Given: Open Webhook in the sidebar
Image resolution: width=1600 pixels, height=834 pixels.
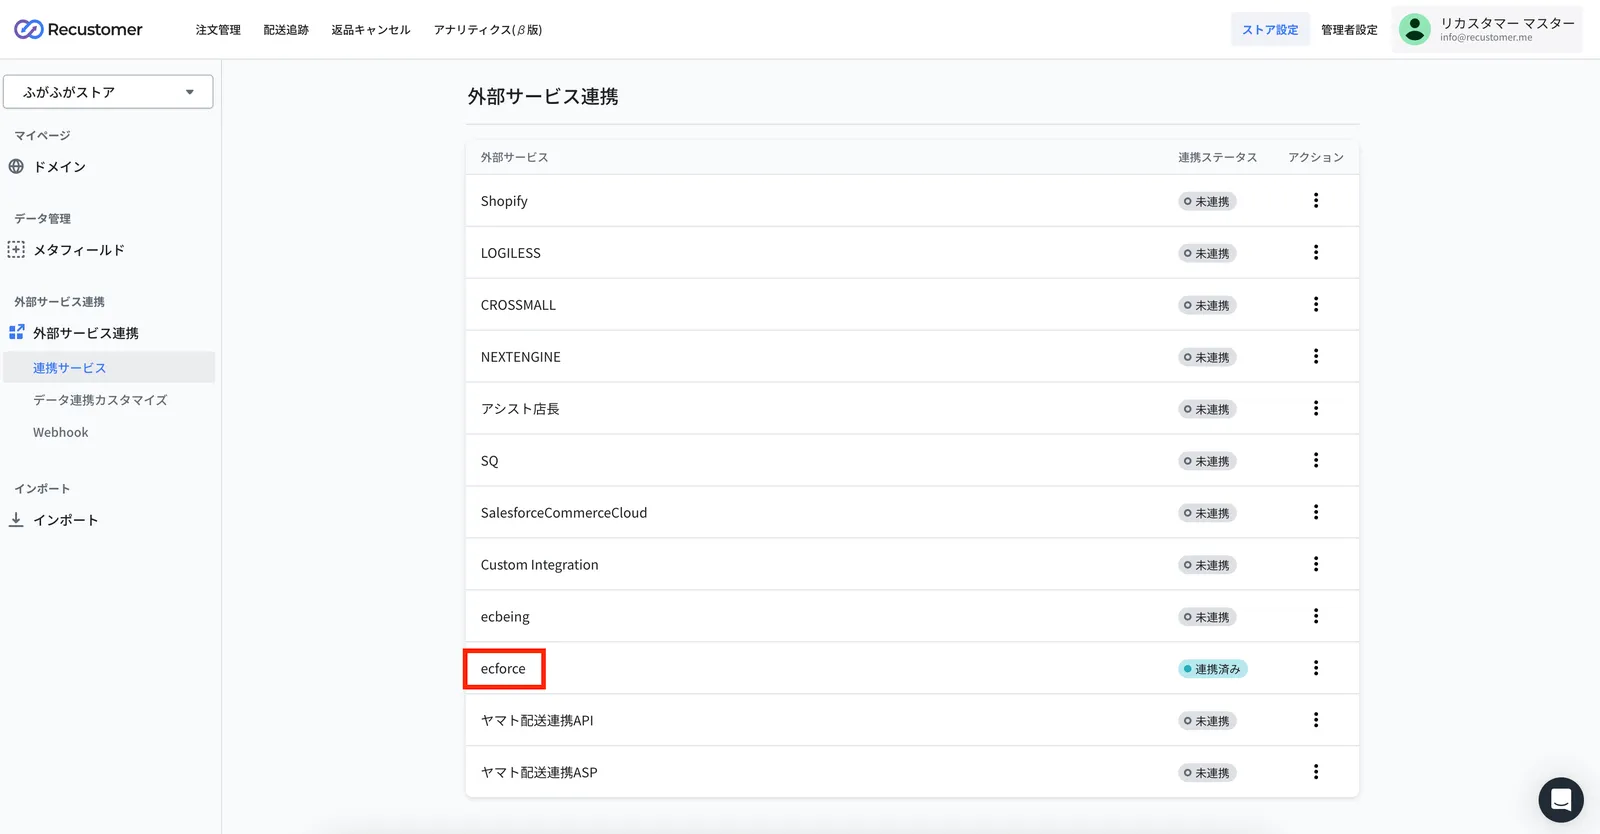Looking at the screenshot, I should point(61,432).
